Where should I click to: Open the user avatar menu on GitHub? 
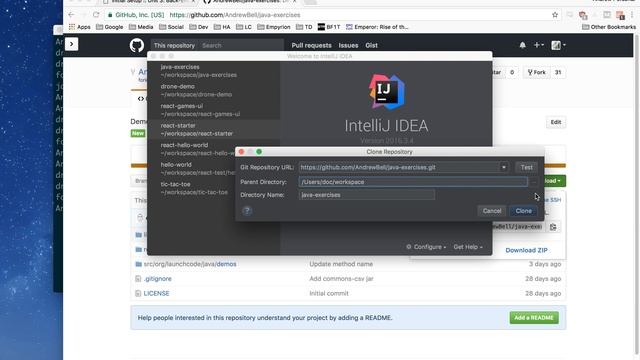[x=558, y=45]
